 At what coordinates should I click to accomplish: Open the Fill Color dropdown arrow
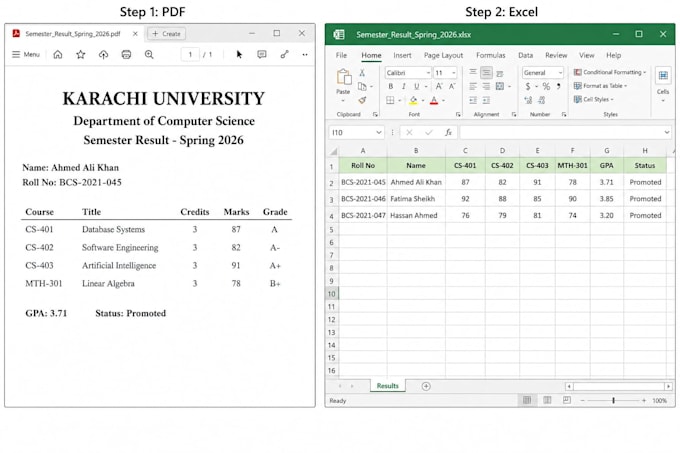click(423, 101)
